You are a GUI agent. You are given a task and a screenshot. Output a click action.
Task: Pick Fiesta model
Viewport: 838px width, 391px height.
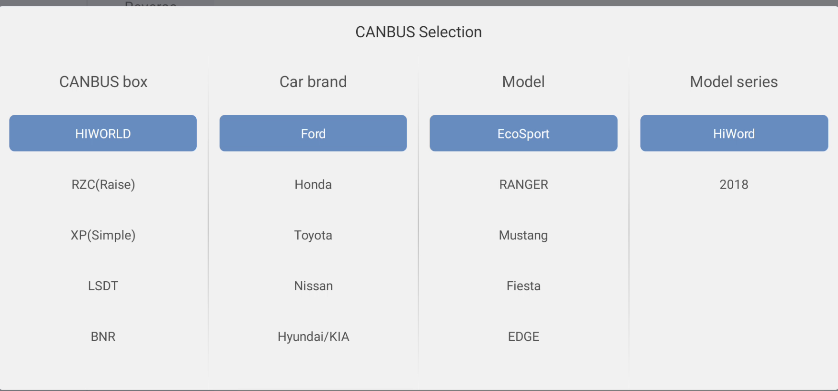[x=524, y=286]
